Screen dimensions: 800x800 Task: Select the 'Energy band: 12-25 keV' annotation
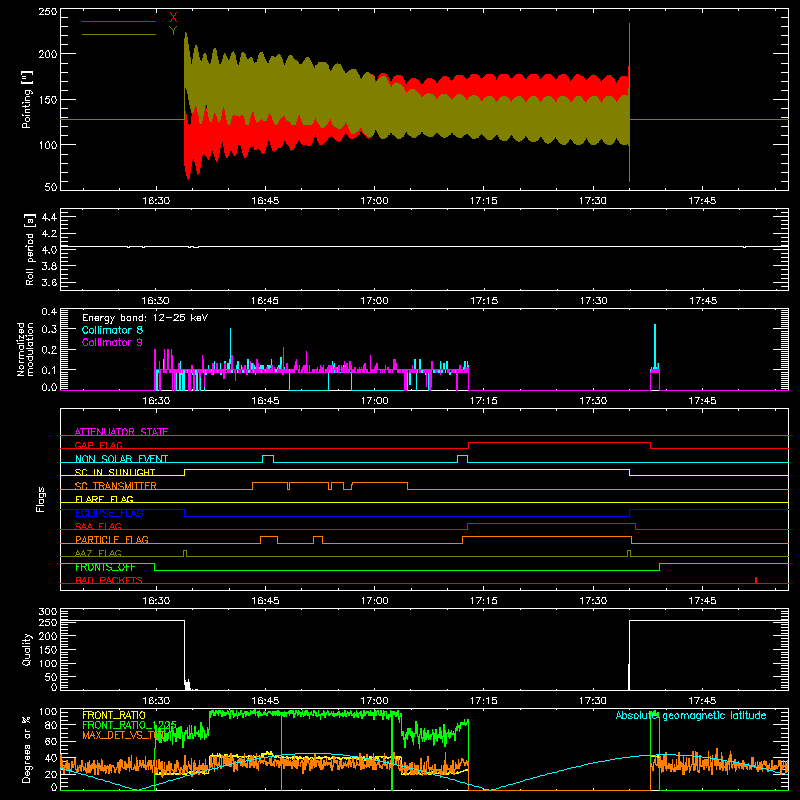pos(145,318)
